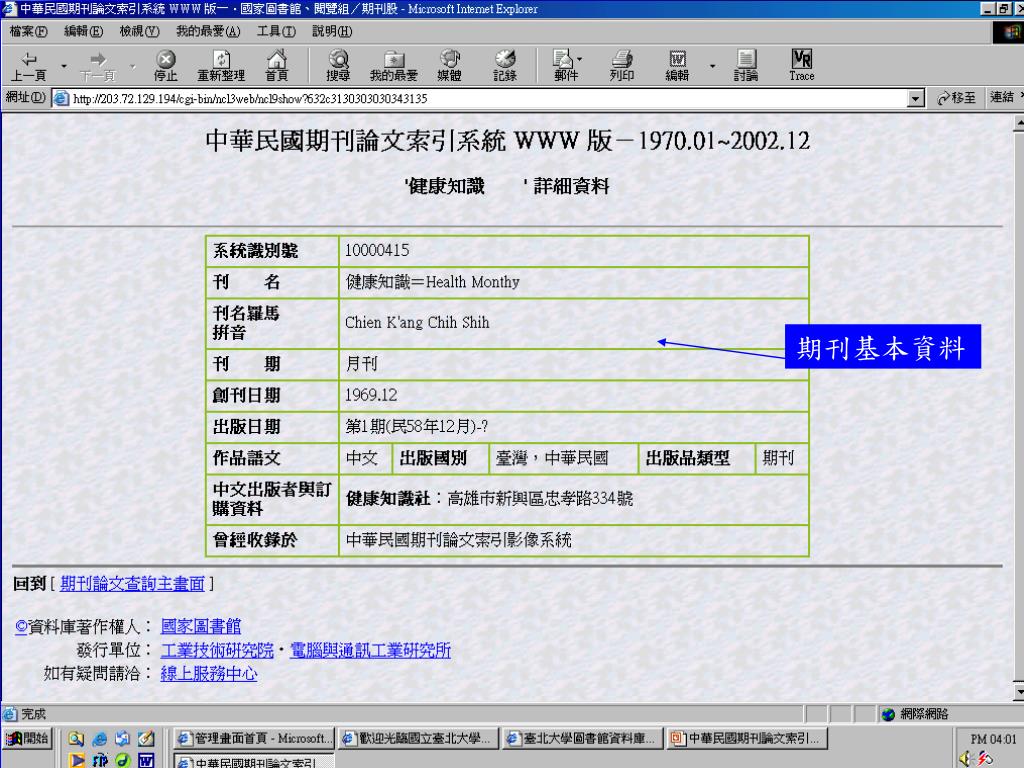Select the 月刊 frequency cell
1024x768 pixels.
pyautogui.click(x=574, y=364)
